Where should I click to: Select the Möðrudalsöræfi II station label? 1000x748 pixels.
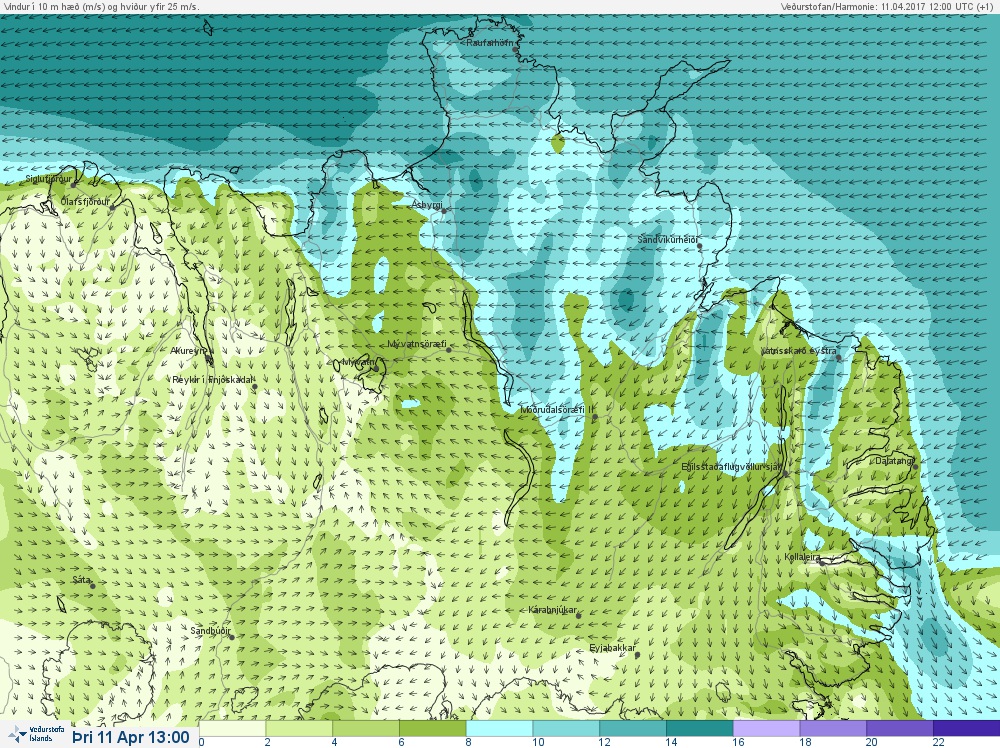[x=557, y=410]
